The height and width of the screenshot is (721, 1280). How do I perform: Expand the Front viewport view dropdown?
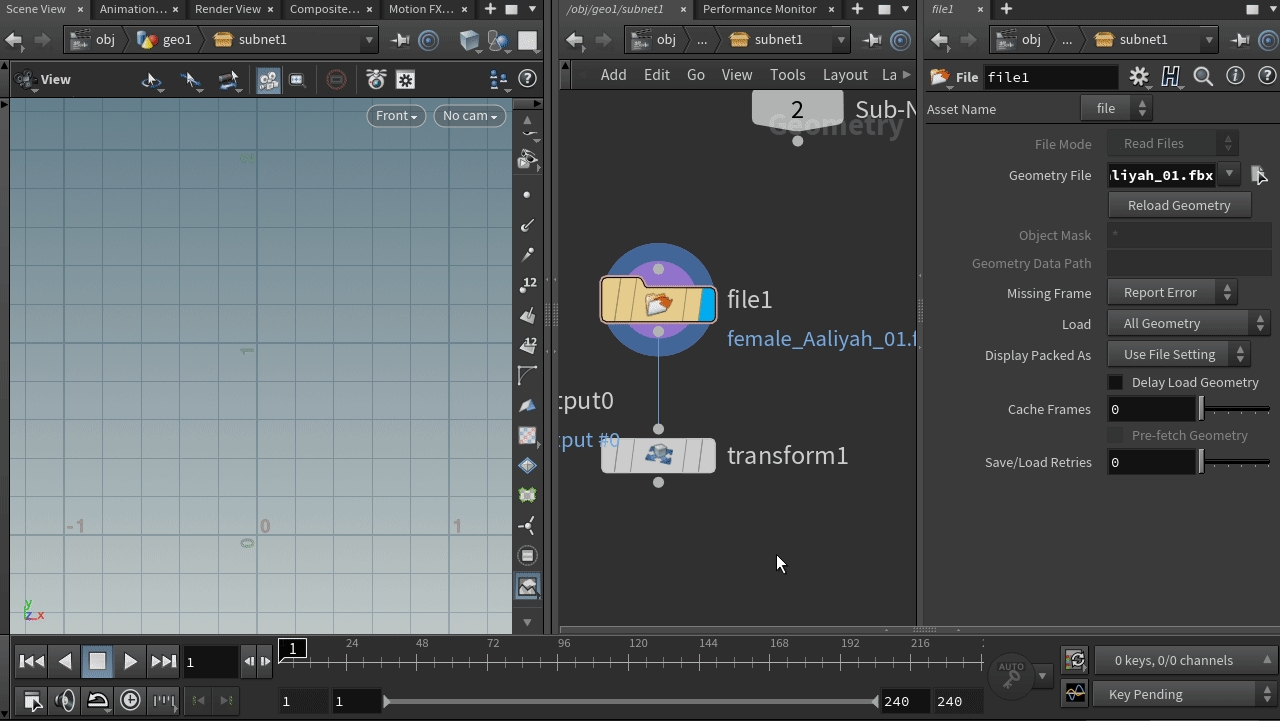coord(396,116)
